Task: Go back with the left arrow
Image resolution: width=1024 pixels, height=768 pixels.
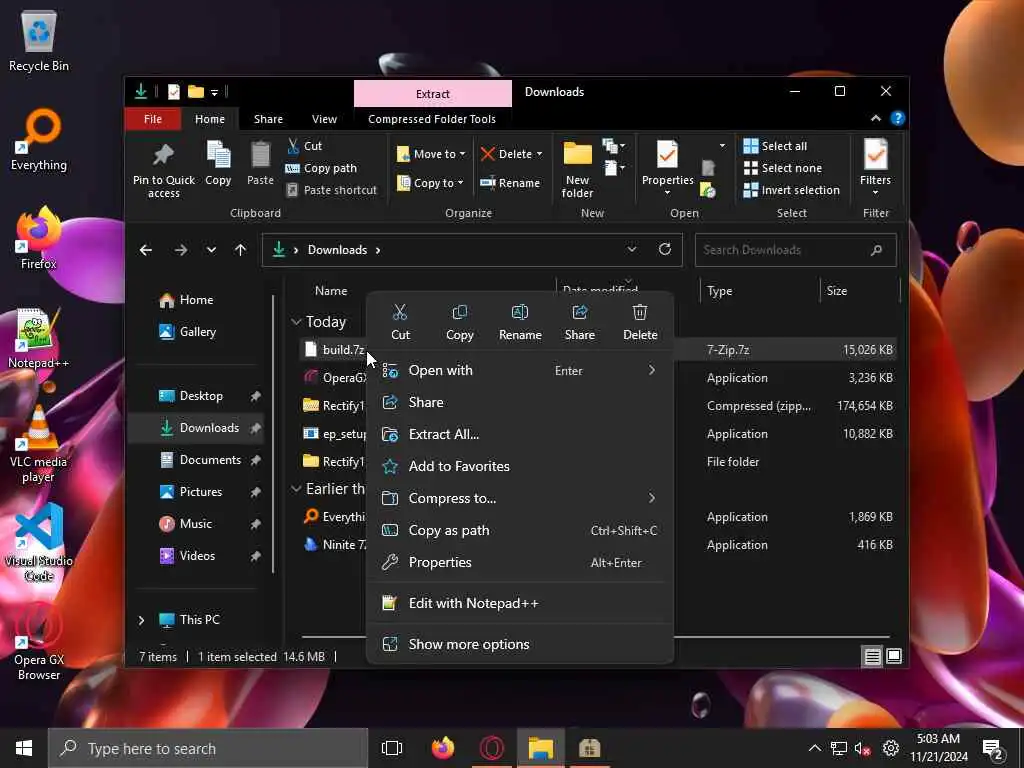Action: 146,250
